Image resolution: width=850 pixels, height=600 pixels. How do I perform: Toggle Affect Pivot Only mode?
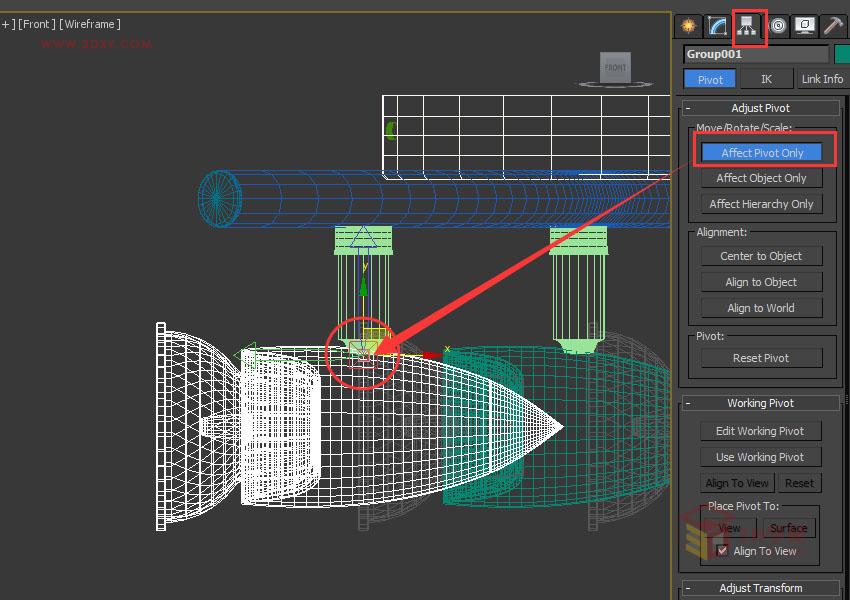click(x=763, y=152)
